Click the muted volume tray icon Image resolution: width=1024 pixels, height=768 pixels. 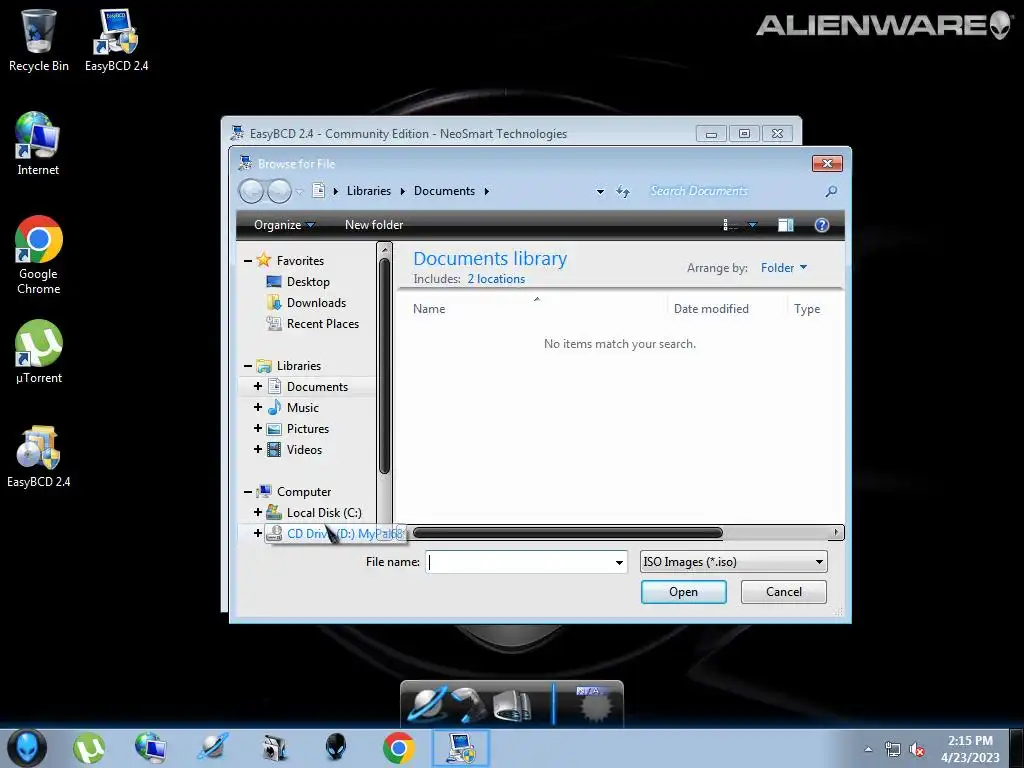tap(917, 750)
